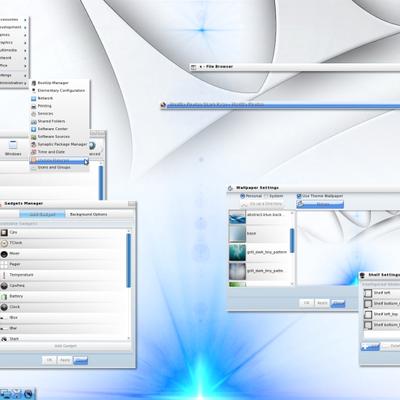Launch Elementary Configuration from the submenu

(59, 90)
